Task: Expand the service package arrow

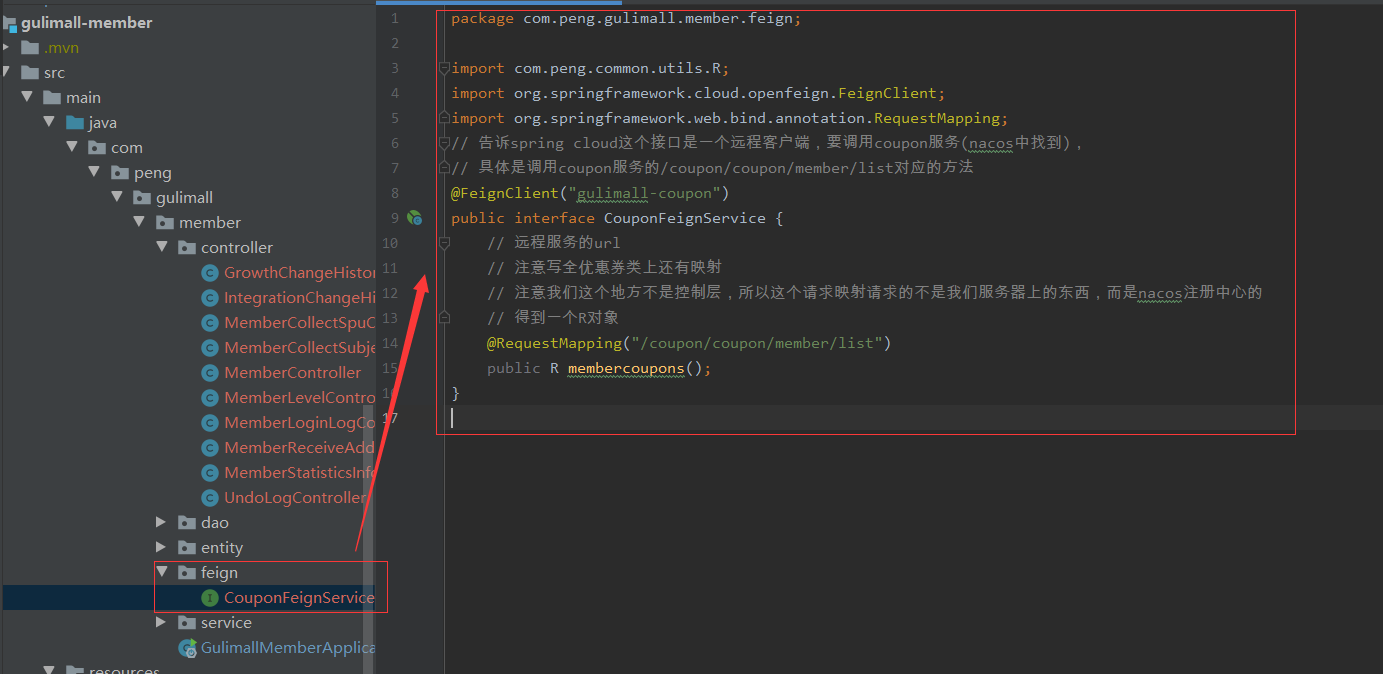Action: 162,622
